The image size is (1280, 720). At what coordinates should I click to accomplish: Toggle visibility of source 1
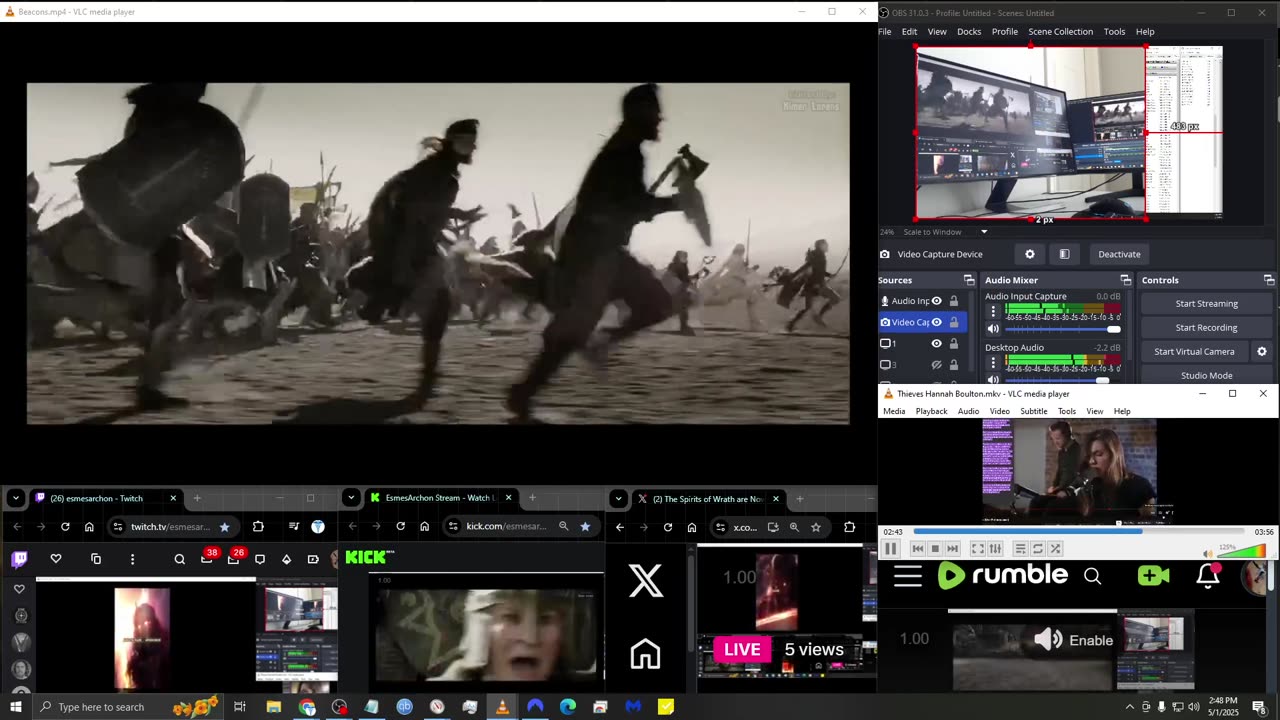[x=936, y=343]
